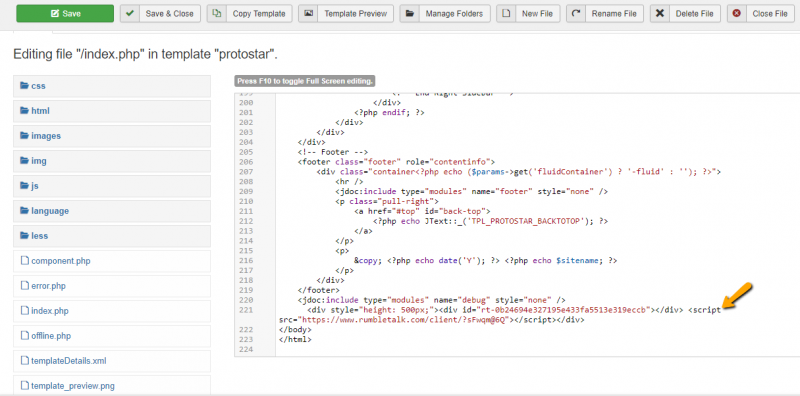The width and height of the screenshot is (800, 396).
Task: Click line number 206 in gutter
Action: click(246, 161)
